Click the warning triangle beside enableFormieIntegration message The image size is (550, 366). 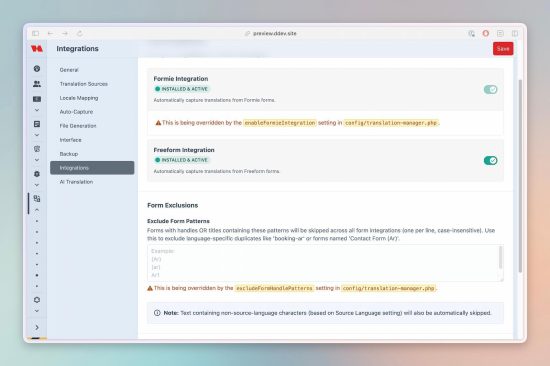(158, 123)
